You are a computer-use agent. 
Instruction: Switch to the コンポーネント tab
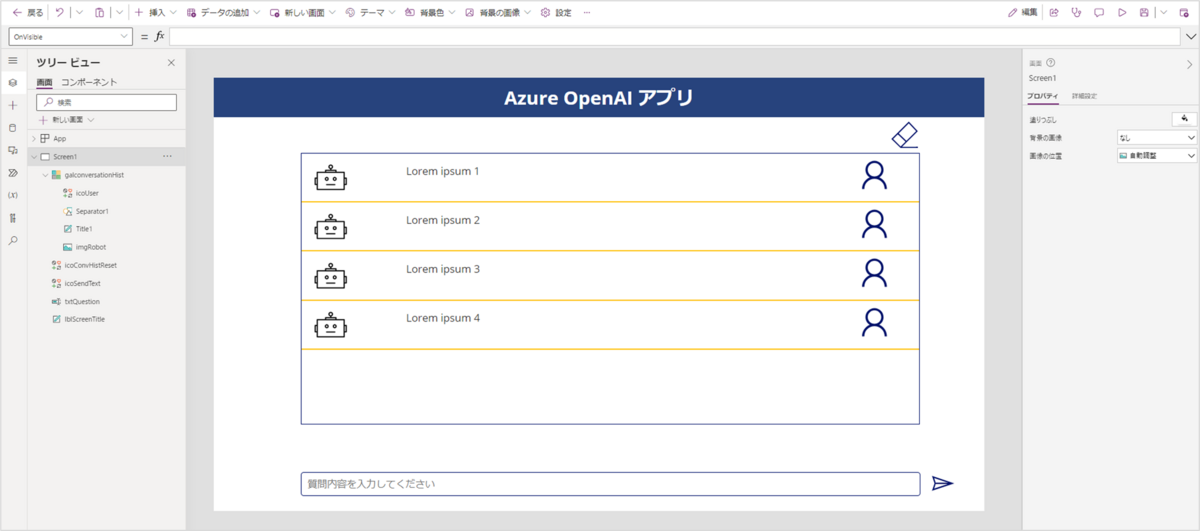pos(89,82)
